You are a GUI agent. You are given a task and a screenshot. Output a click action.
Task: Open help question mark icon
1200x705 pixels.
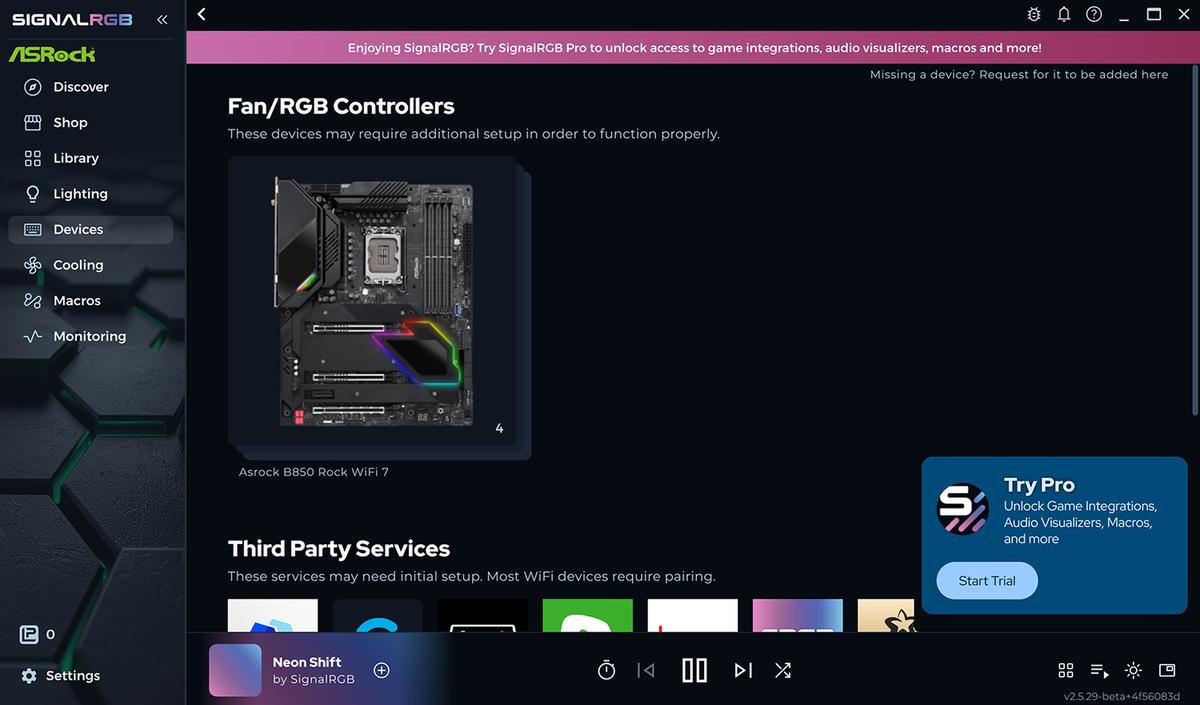tap(1094, 15)
